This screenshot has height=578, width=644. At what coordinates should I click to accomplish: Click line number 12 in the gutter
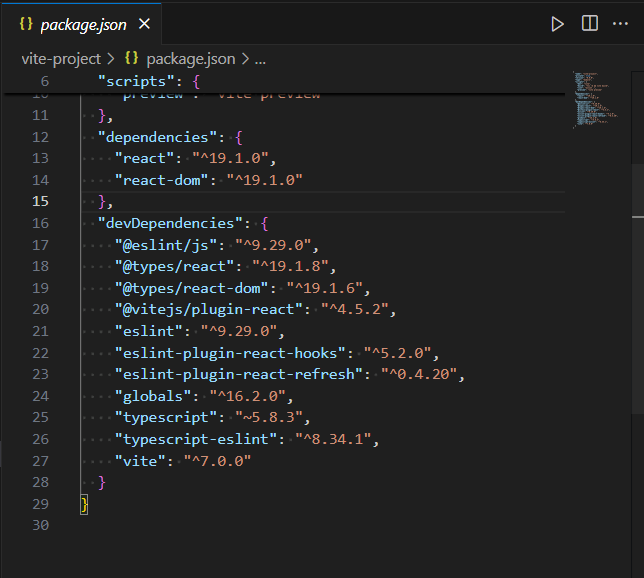tap(40, 137)
